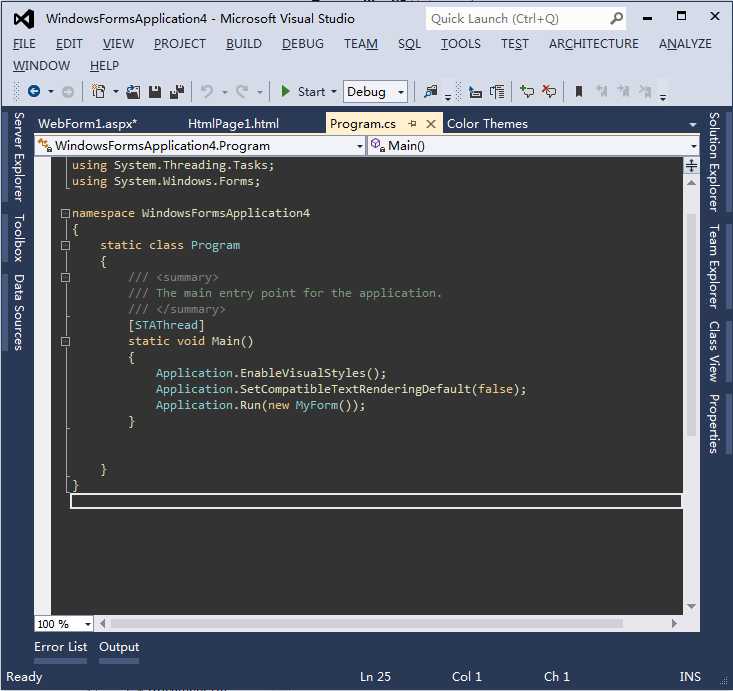Clear all bookmarks icon
This screenshot has width=733, height=691.
coord(645,91)
